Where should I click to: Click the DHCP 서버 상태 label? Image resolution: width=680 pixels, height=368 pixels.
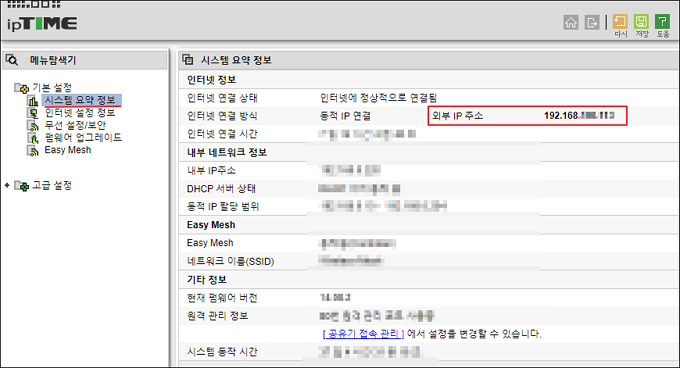click(x=221, y=189)
